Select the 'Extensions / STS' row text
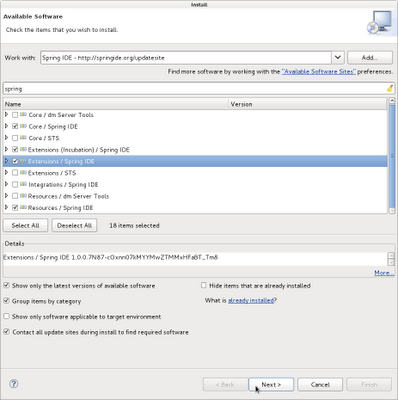 pos(52,173)
